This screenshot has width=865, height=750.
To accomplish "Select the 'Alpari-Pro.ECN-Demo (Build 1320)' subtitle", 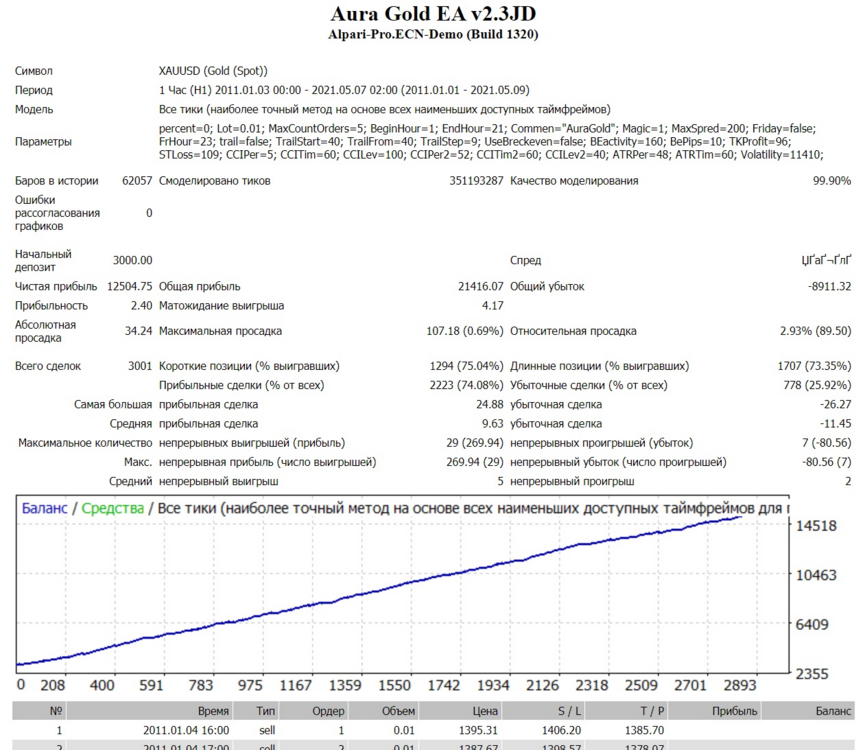I will [433, 34].
